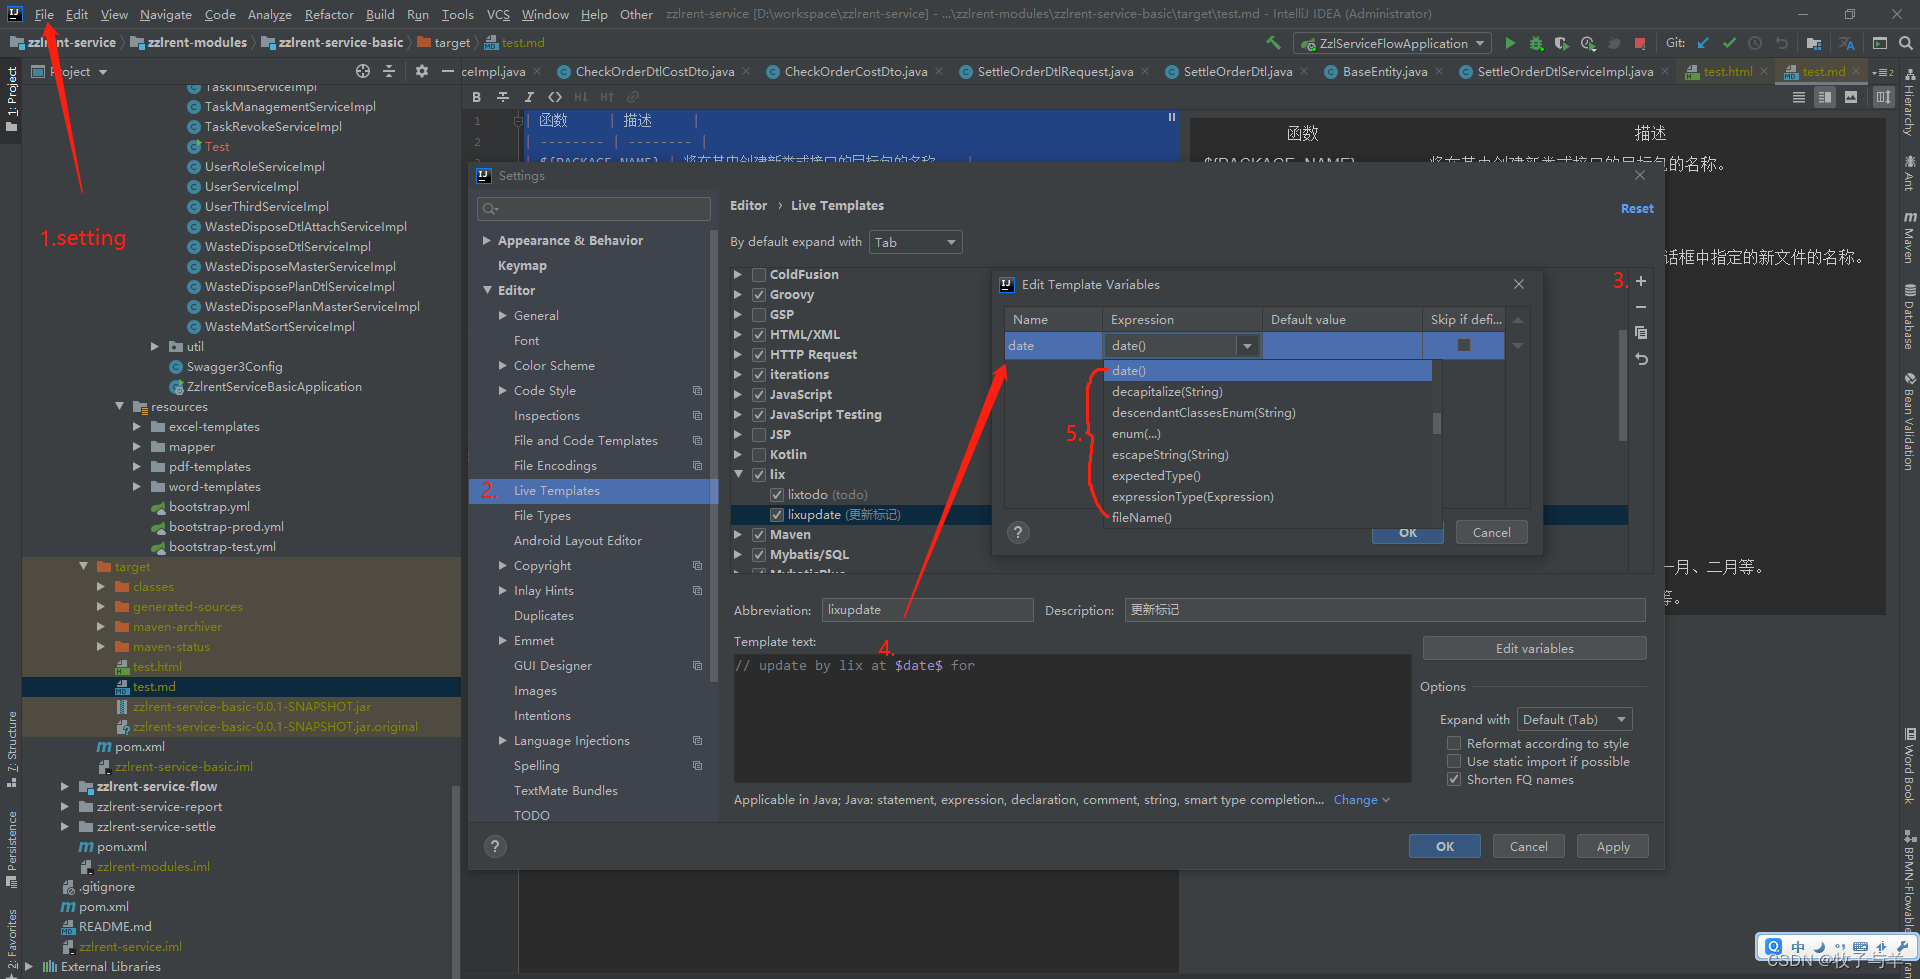
Task: Open the File menu
Action: pyautogui.click(x=44, y=14)
